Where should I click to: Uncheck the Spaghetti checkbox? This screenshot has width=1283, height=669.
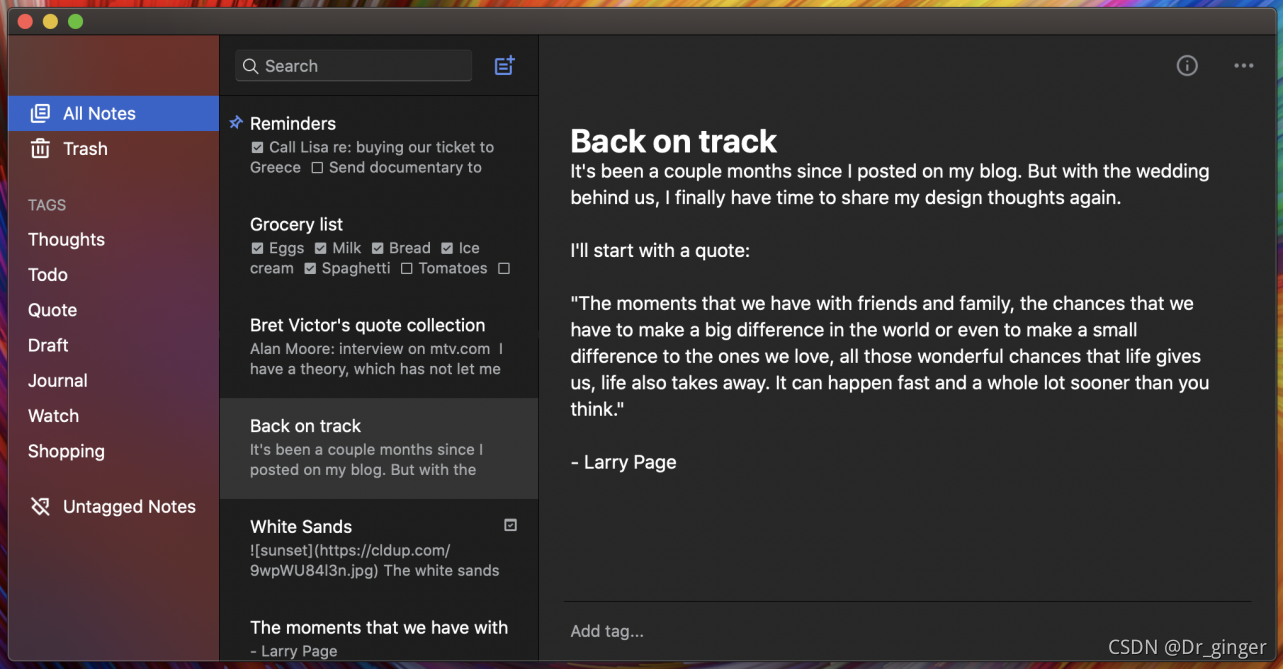[x=310, y=269]
